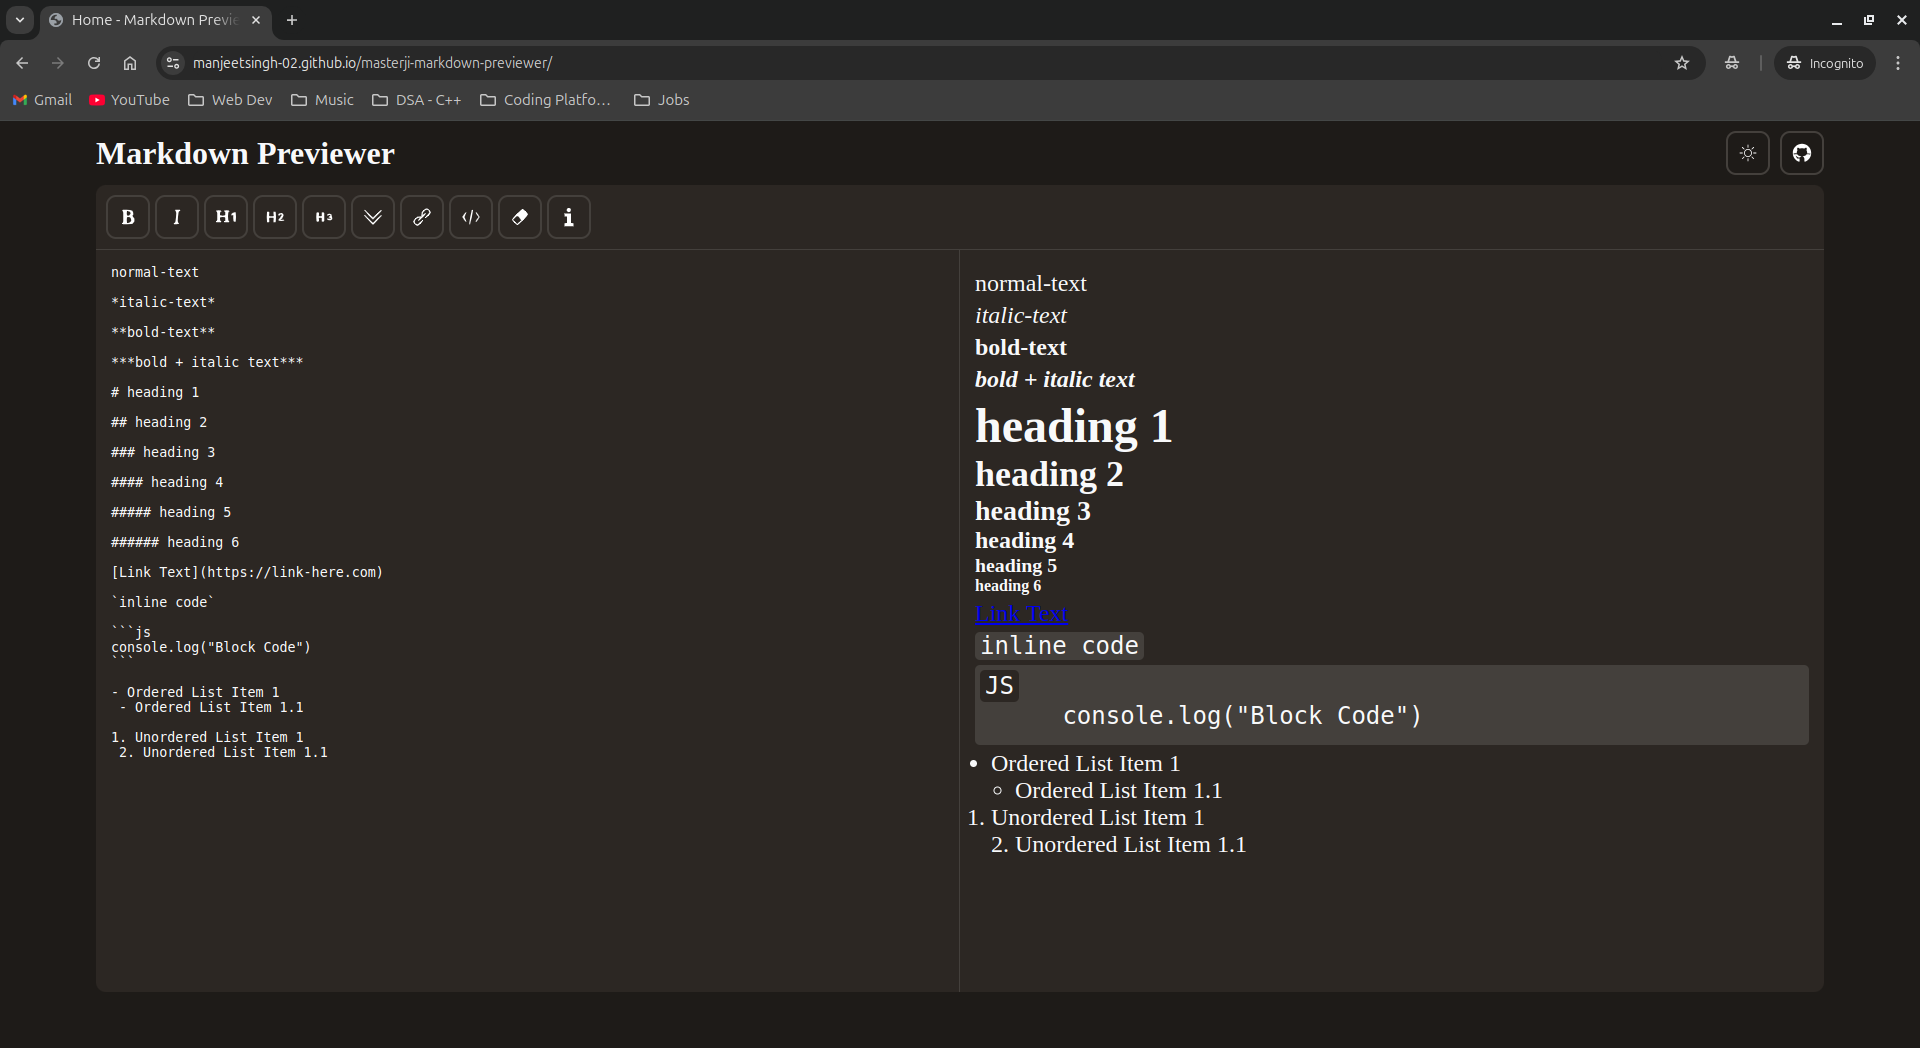Place cursor on '***bold + italic text***' editor line

(x=207, y=362)
